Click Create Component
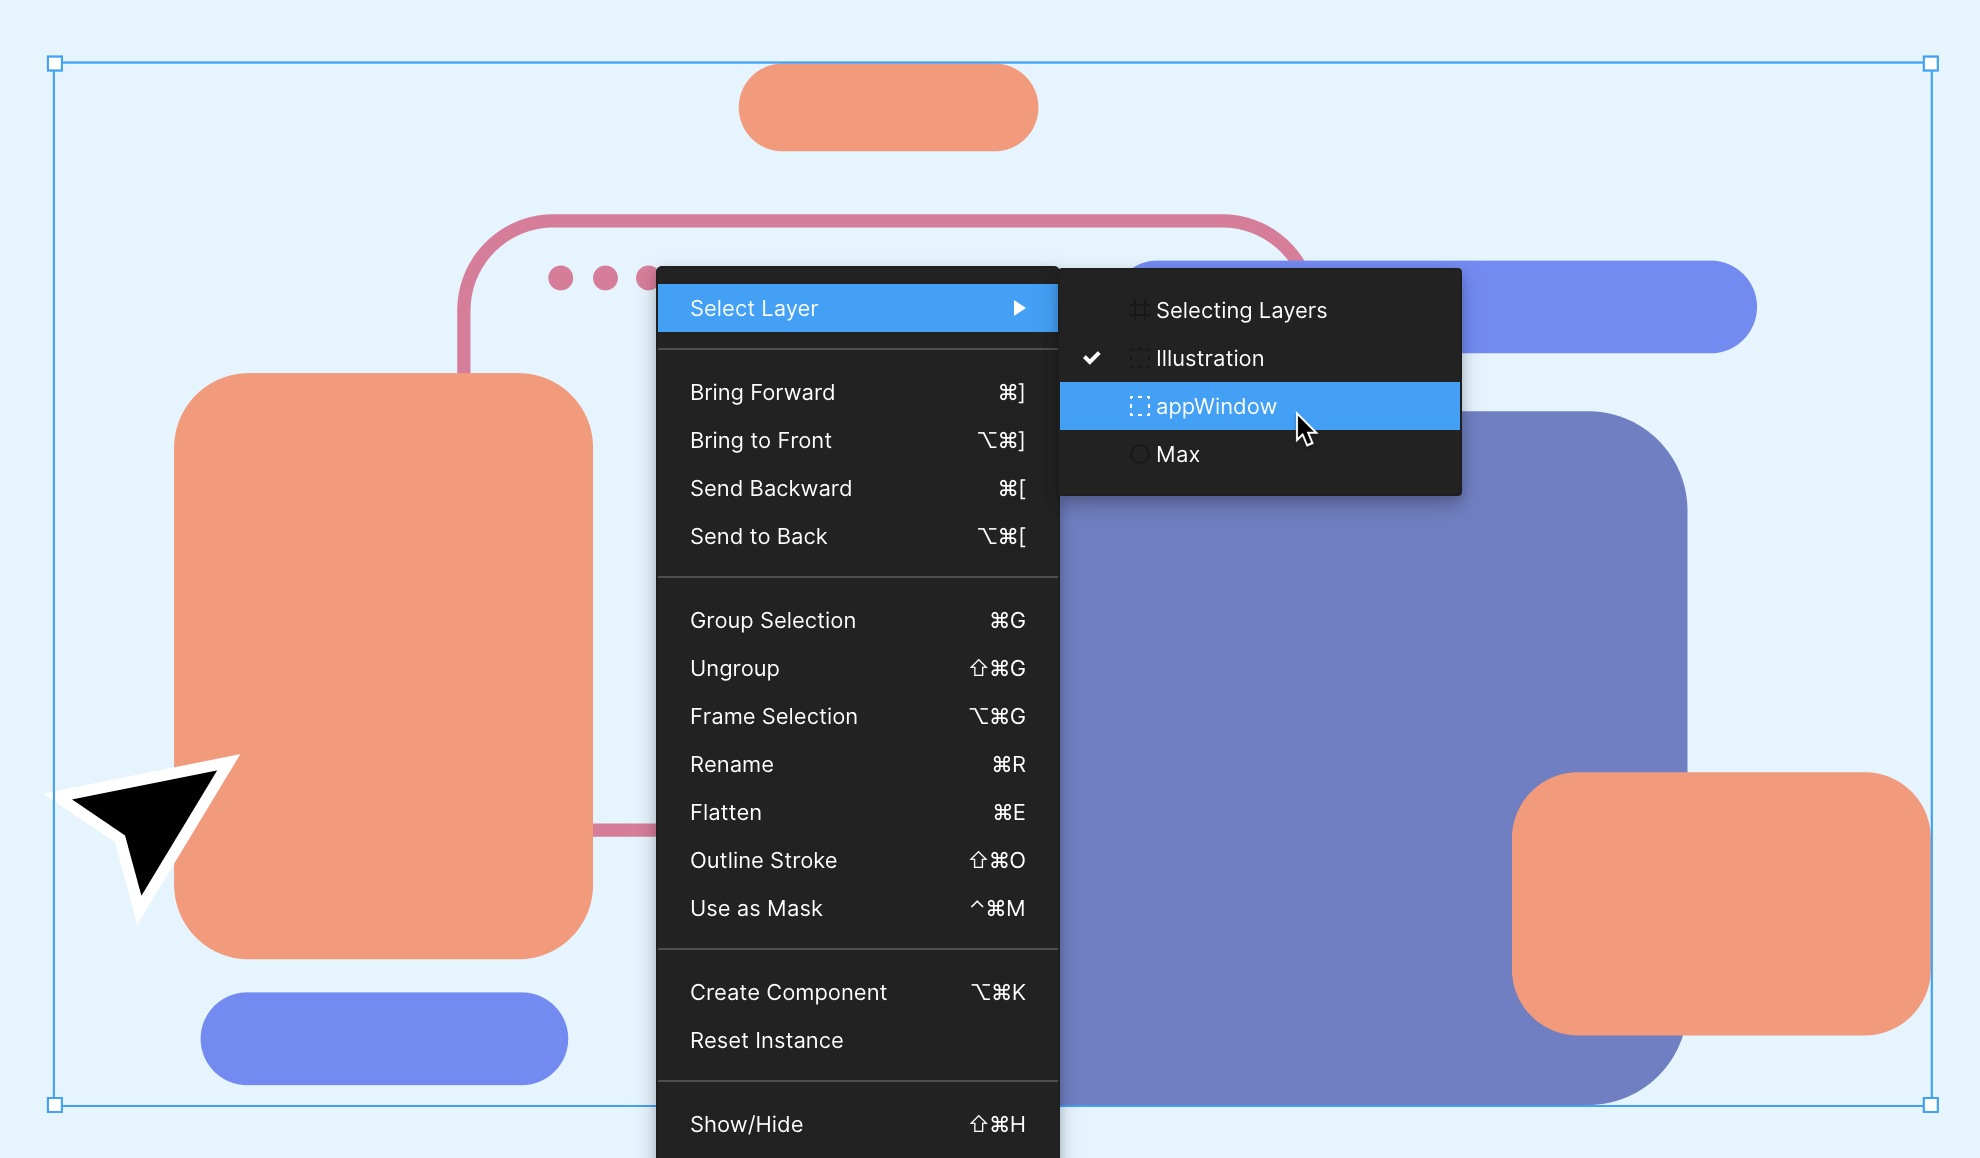This screenshot has height=1158, width=1980. (788, 992)
